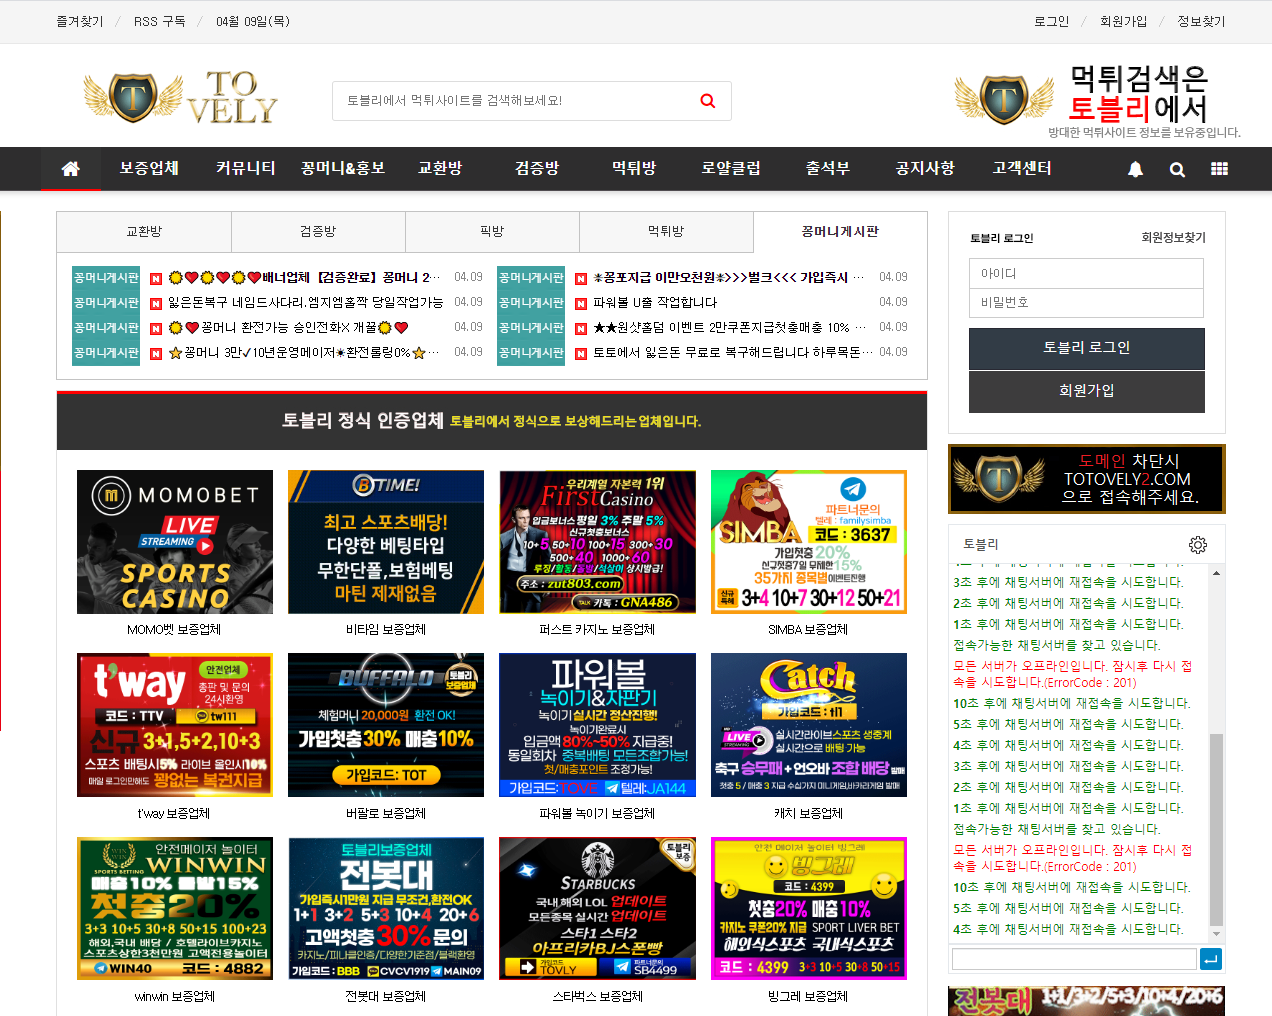Screen dimensions: 1272x1016
Task: Open the First Casino banner
Action: click(597, 542)
